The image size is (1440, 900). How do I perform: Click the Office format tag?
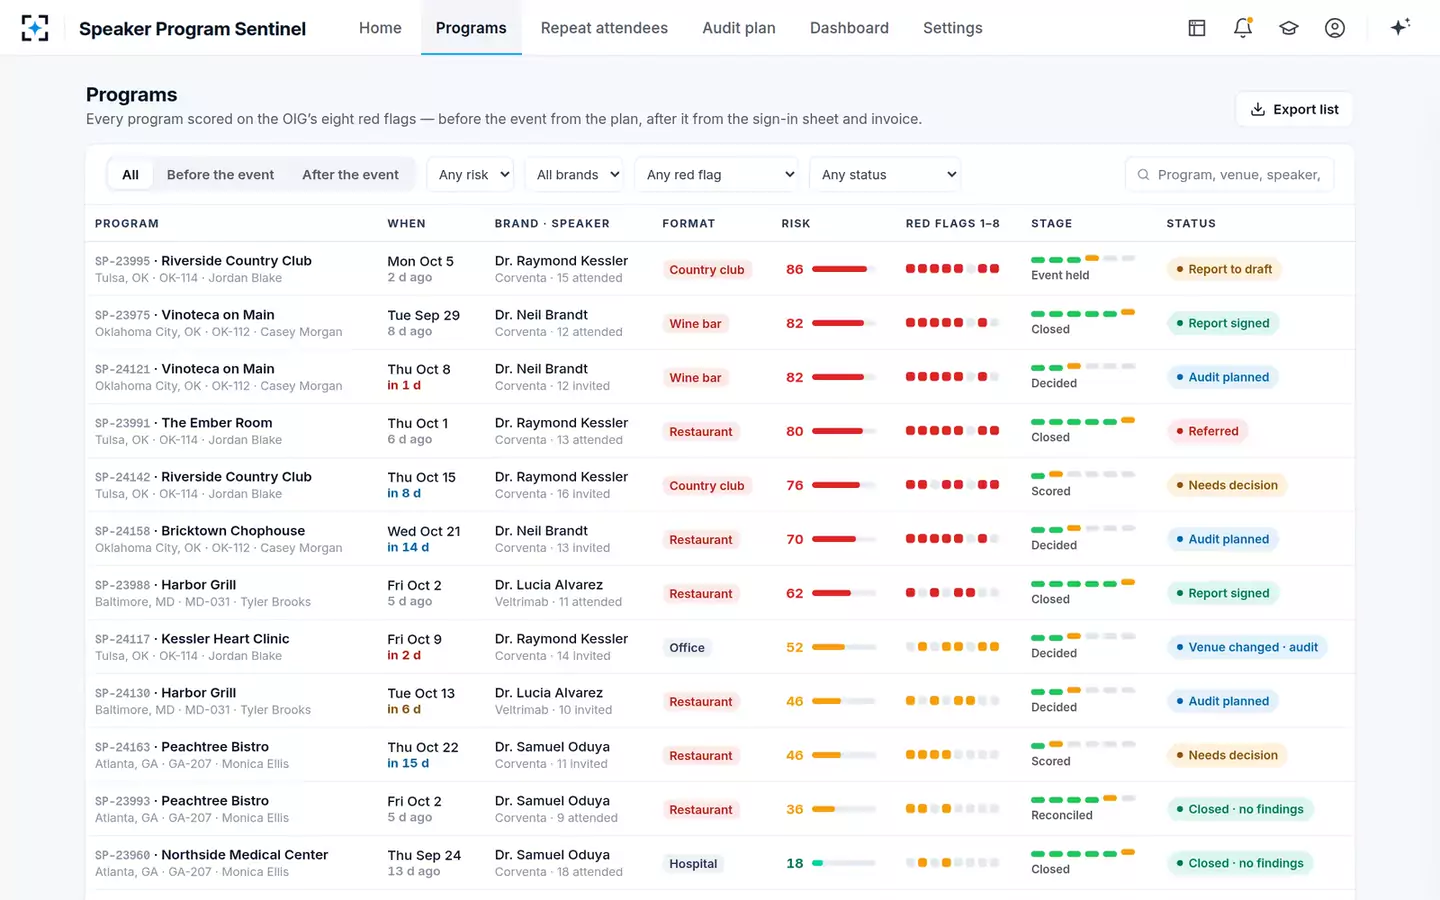[x=687, y=648]
